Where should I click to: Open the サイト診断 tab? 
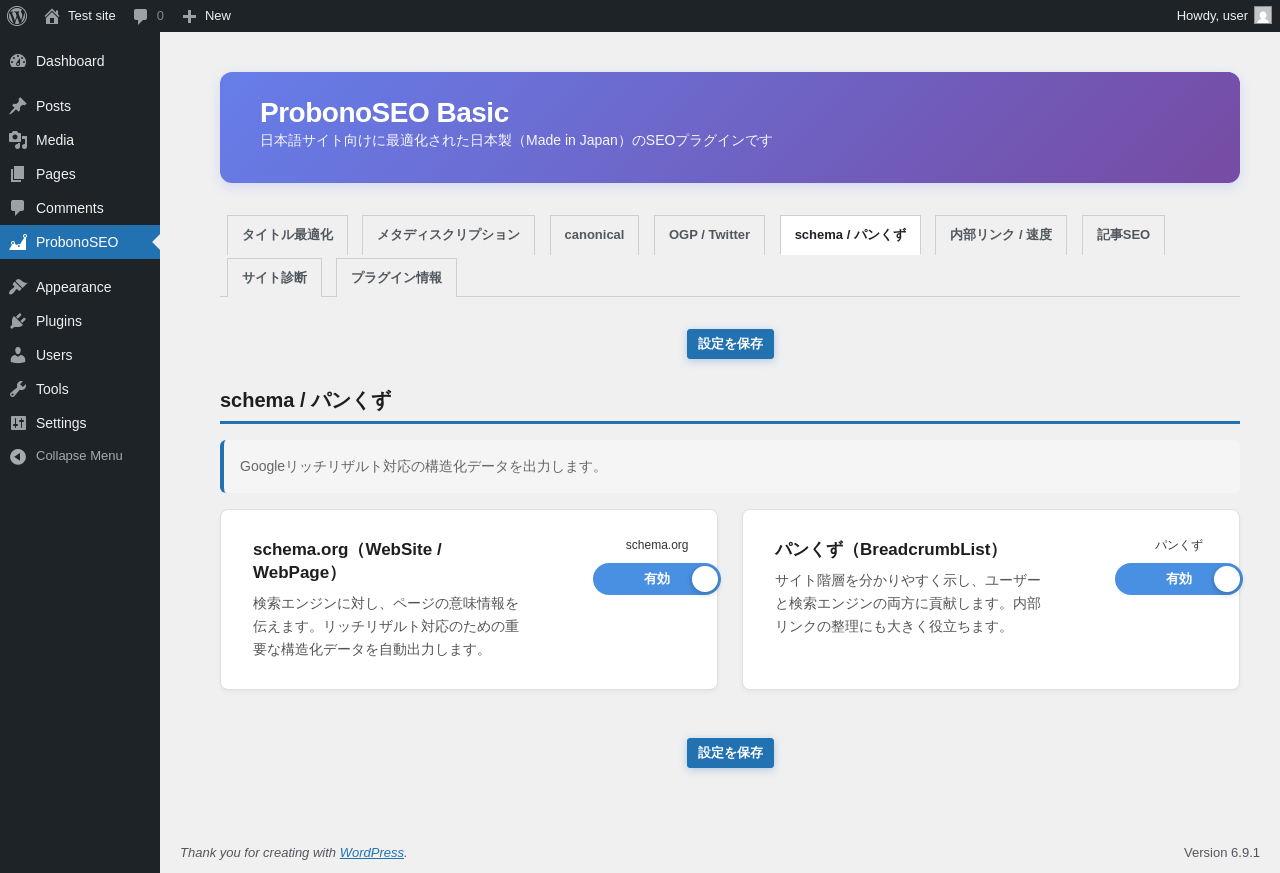[x=274, y=278]
